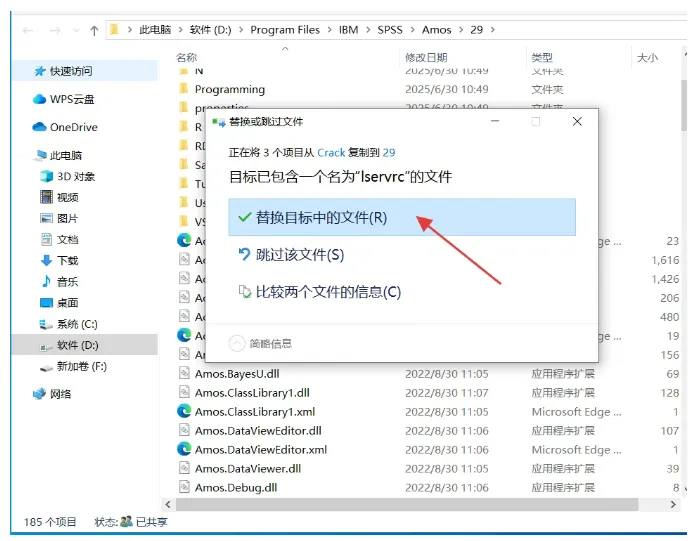
Task: Go up one folder level
Action: [x=94, y=30]
